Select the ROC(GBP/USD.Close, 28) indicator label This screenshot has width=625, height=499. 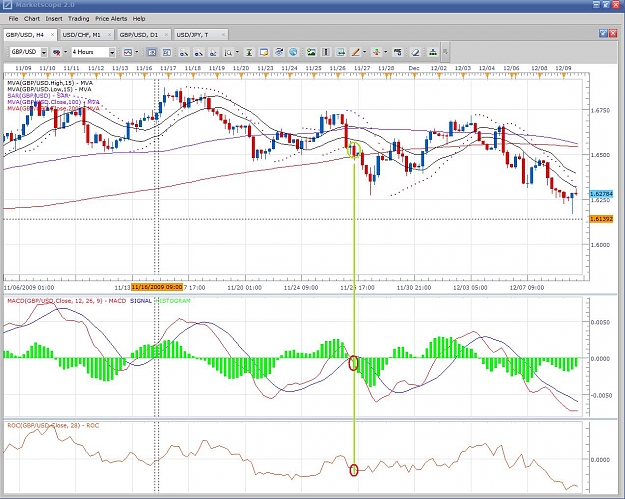tap(53, 425)
